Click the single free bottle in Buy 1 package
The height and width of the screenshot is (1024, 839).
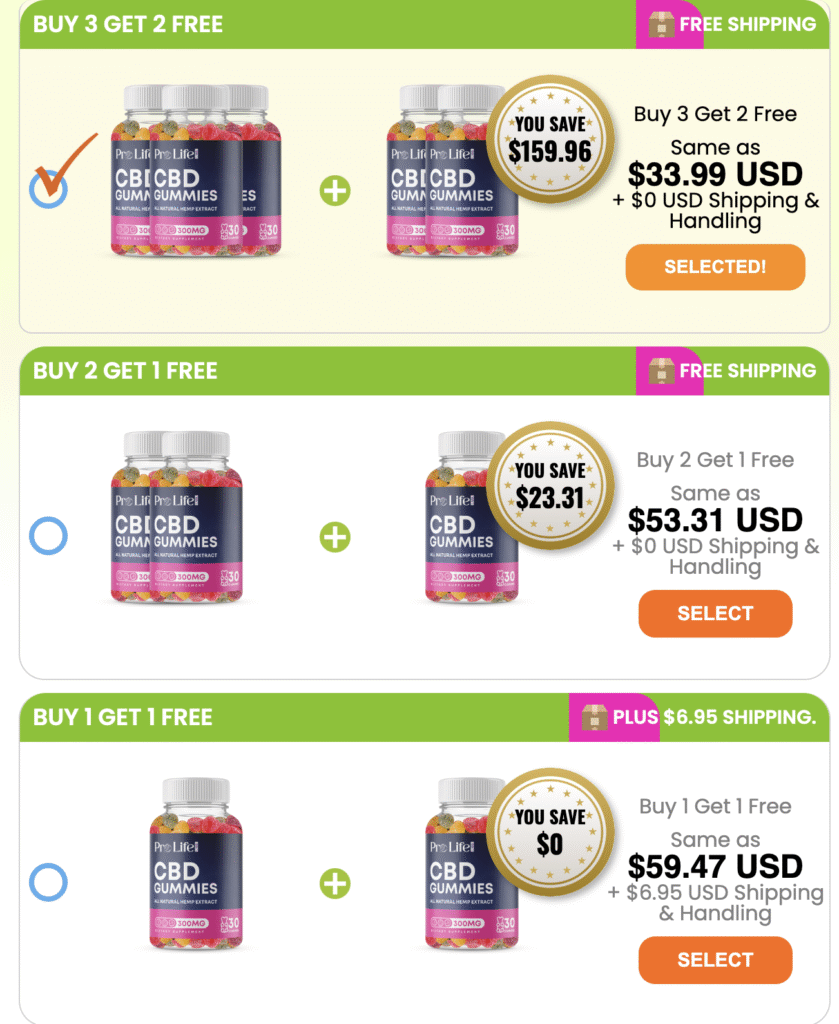coord(470,865)
